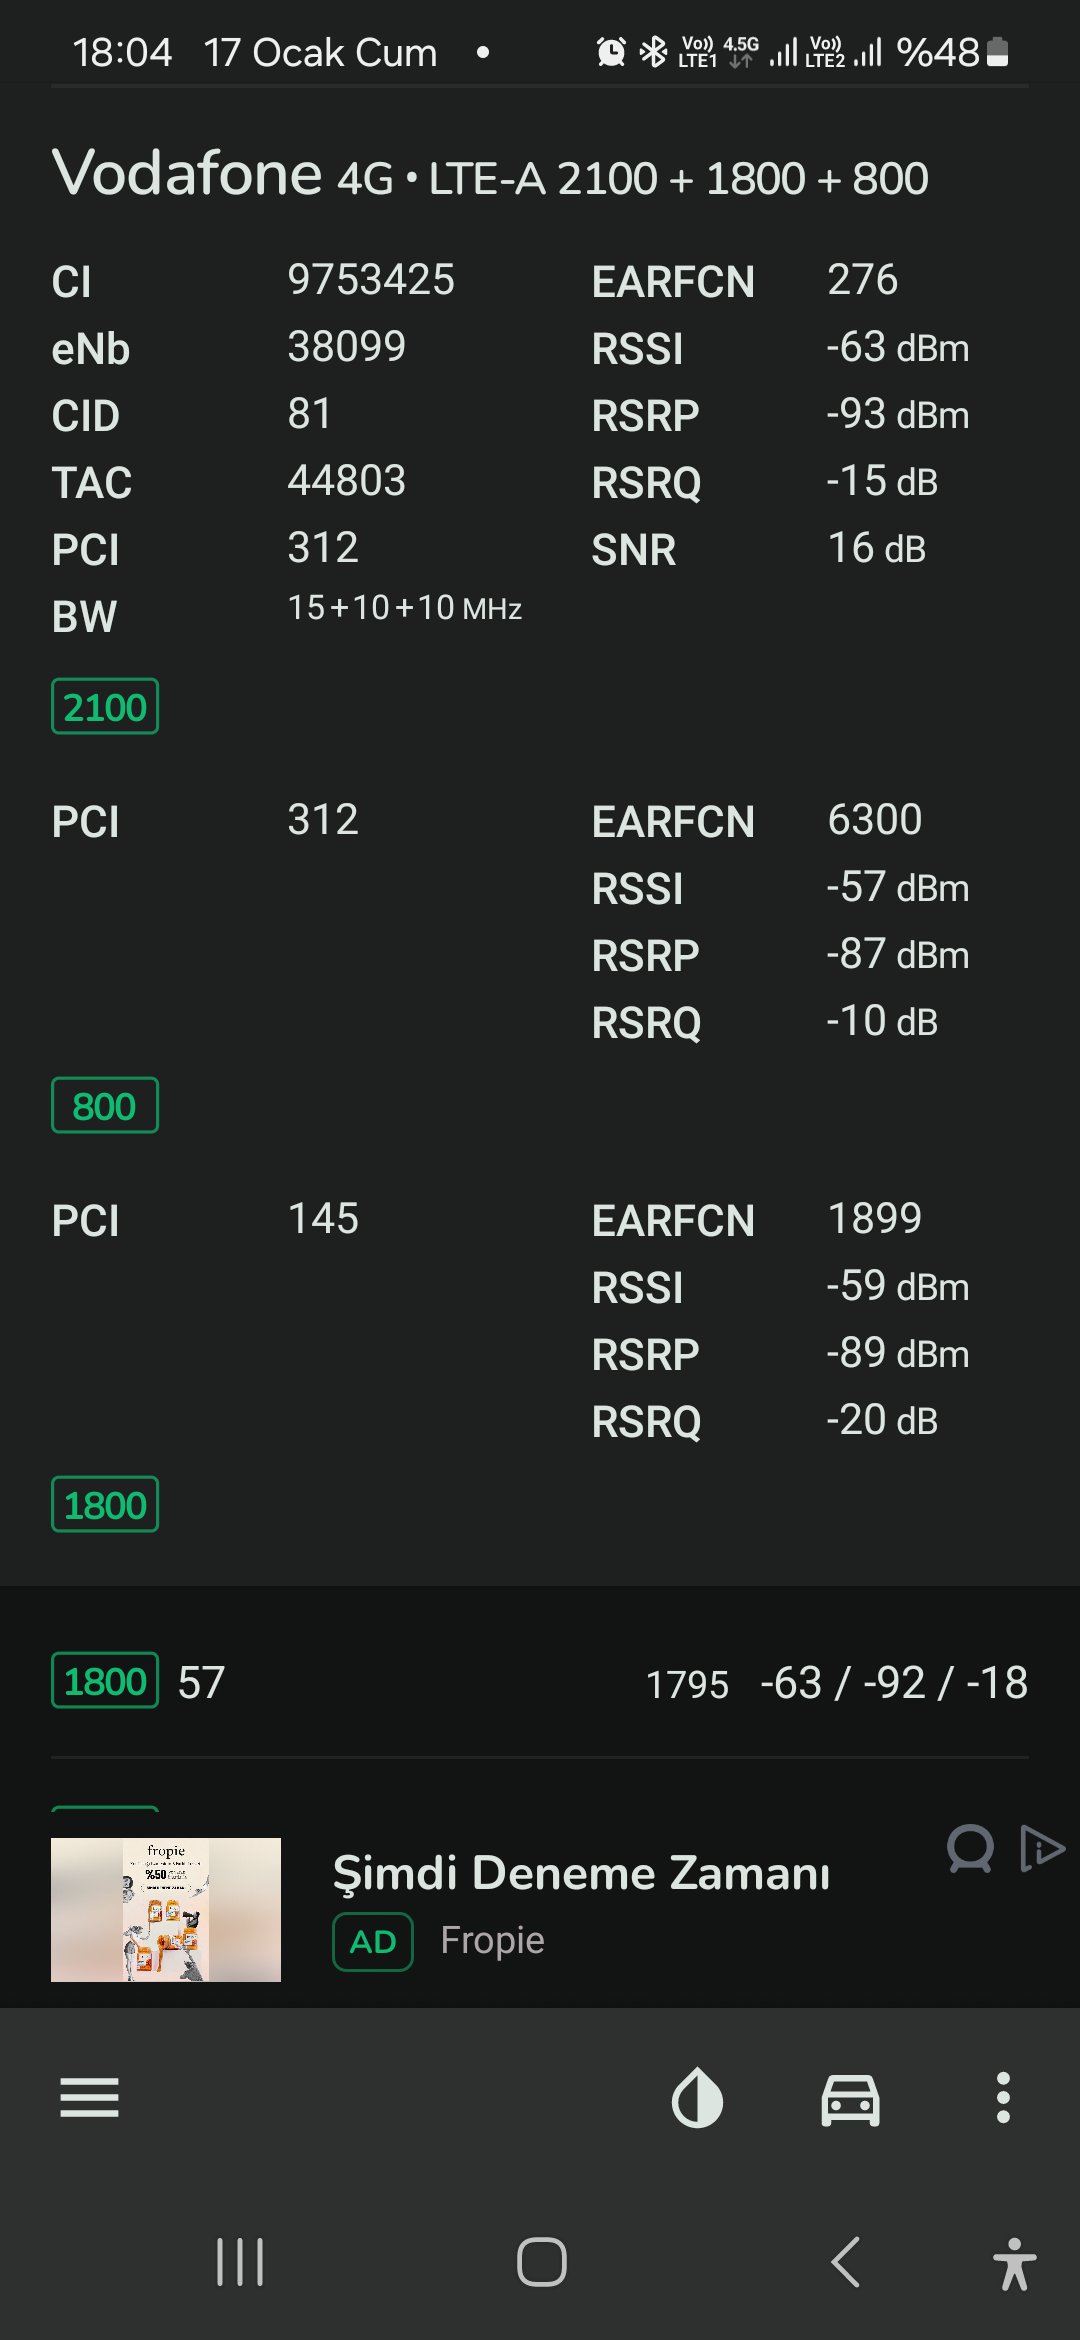The width and height of the screenshot is (1080, 2340).
Task: Open the accessibility shortcut icon
Action: click(1014, 2264)
